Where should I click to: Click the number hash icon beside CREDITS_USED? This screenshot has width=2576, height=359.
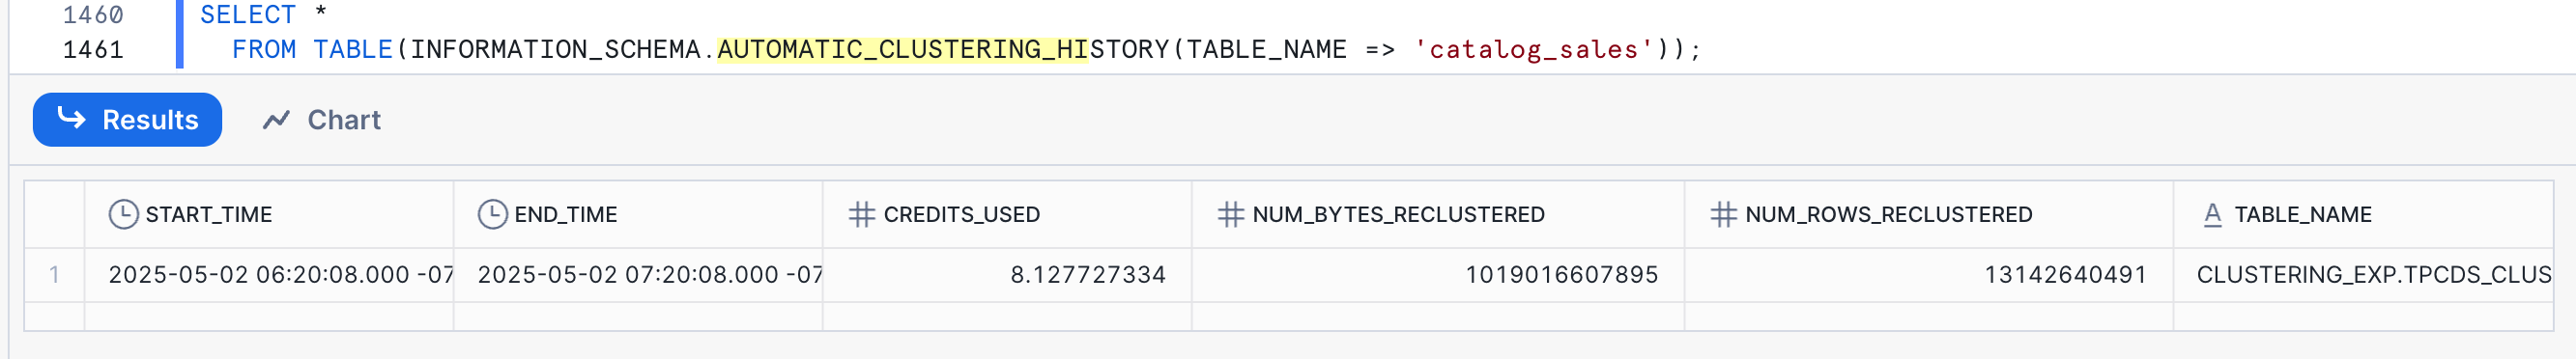pyautogui.click(x=861, y=214)
